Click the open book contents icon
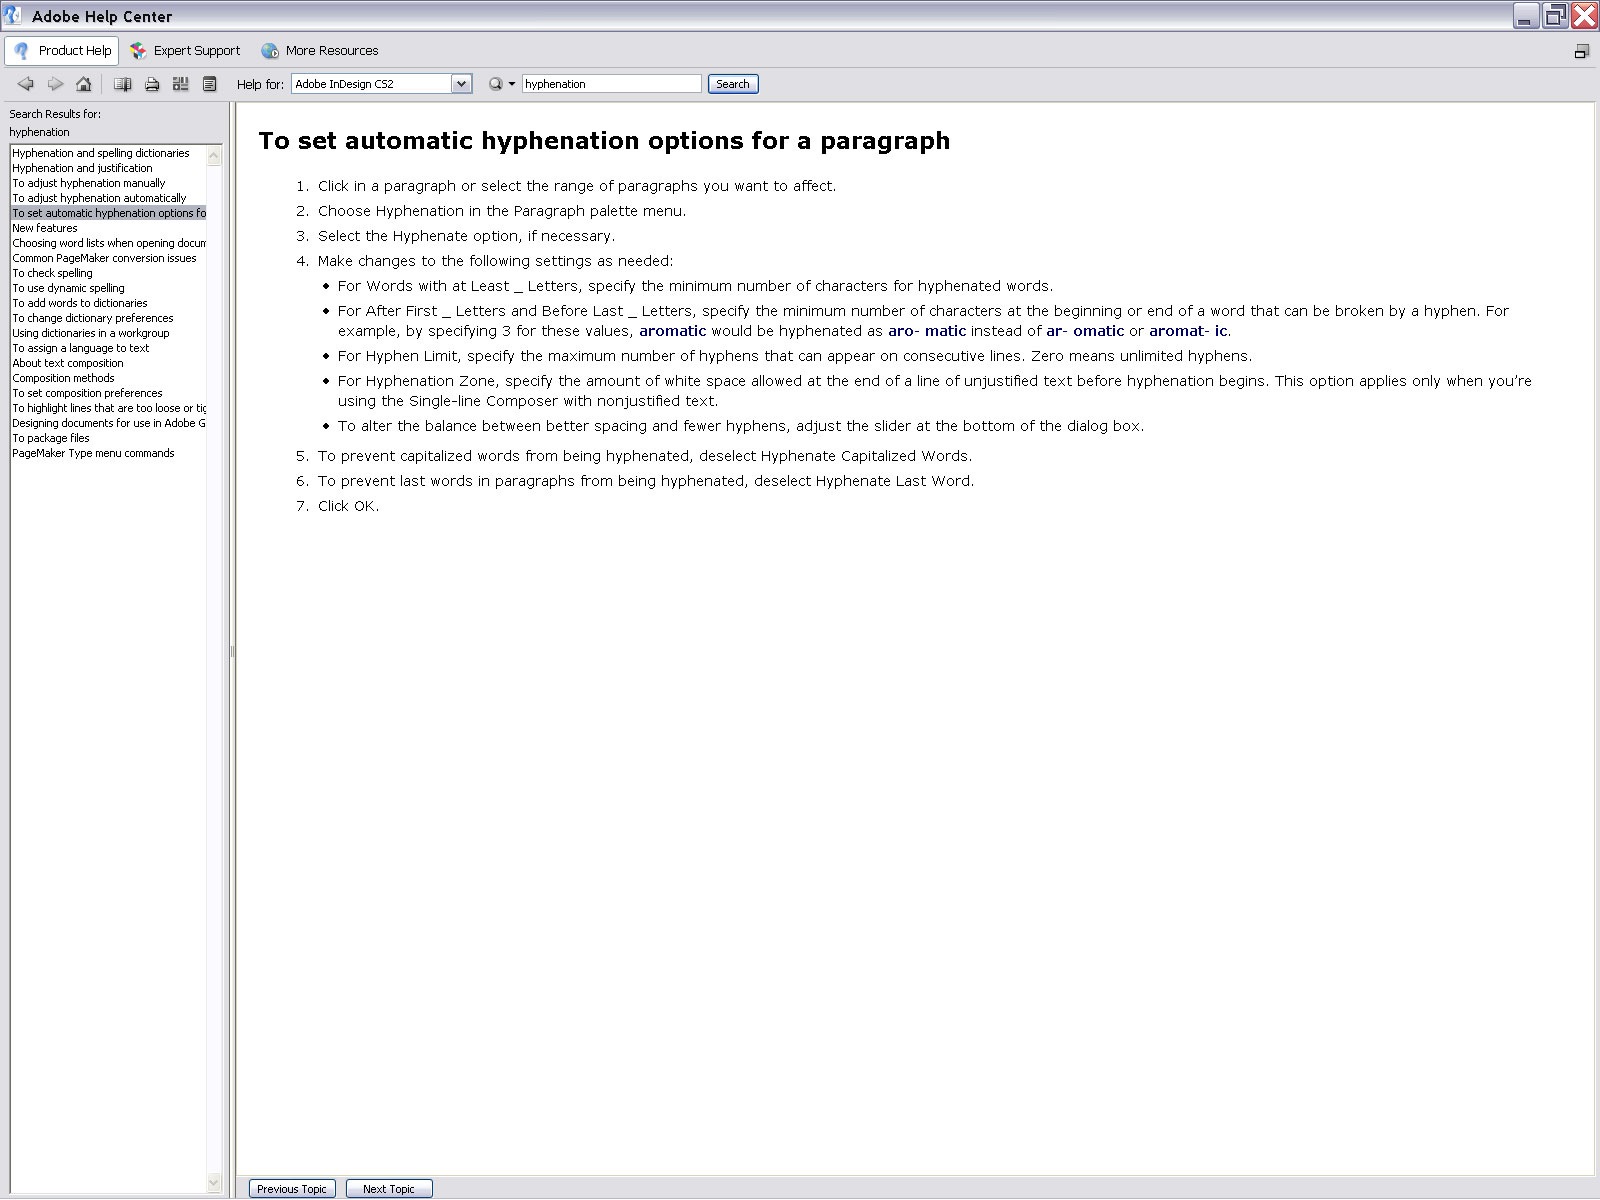The image size is (1600, 1200). pyautogui.click(x=122, y=84)
